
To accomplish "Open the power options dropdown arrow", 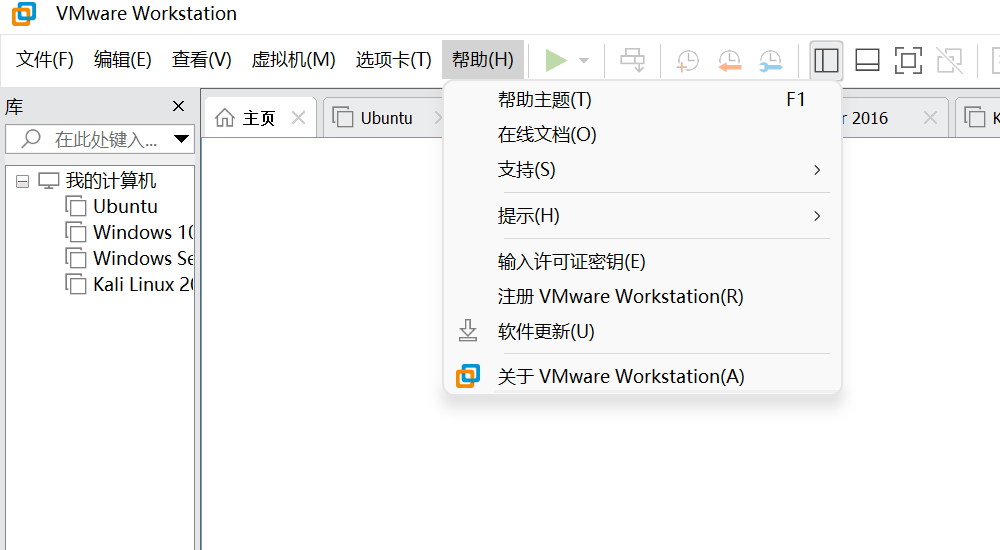I will click(x=584, y=61).
